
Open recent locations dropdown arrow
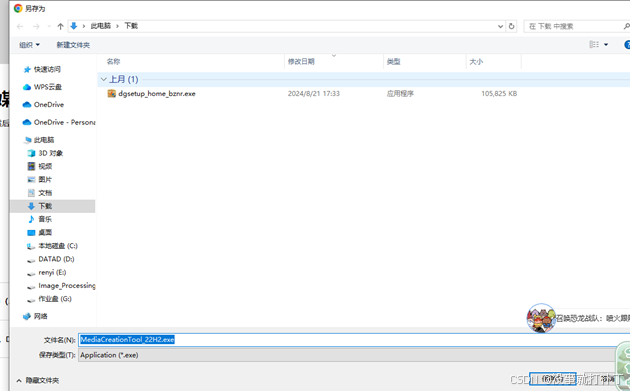(49, 27)
